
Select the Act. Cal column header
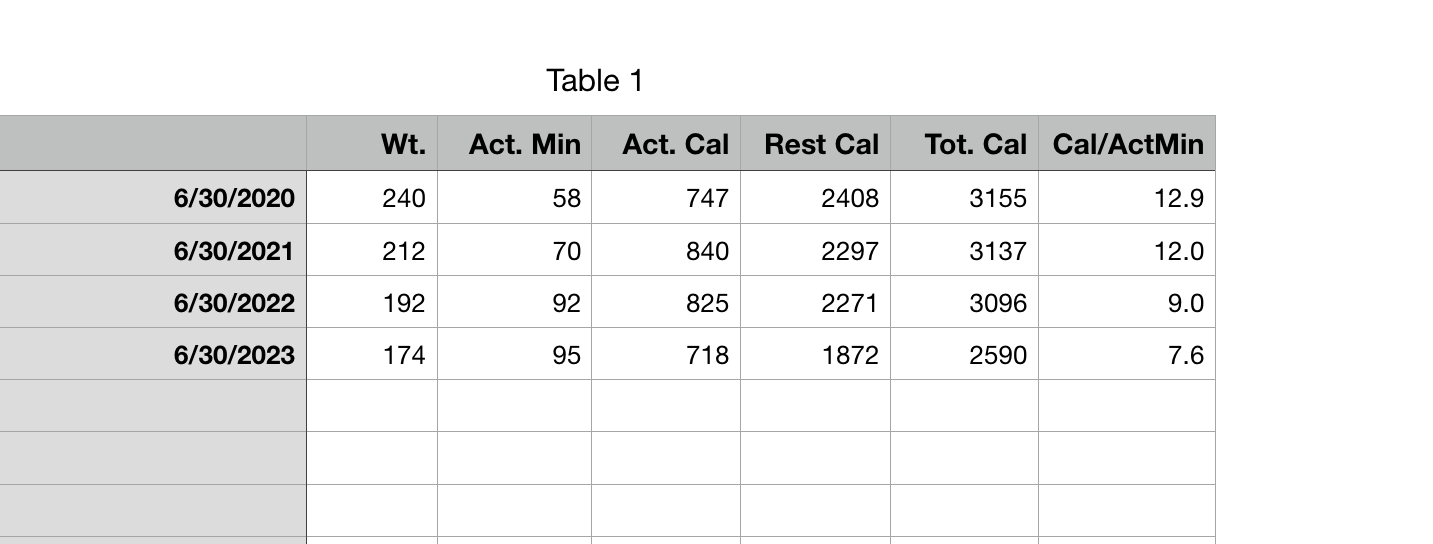[666, 144]
